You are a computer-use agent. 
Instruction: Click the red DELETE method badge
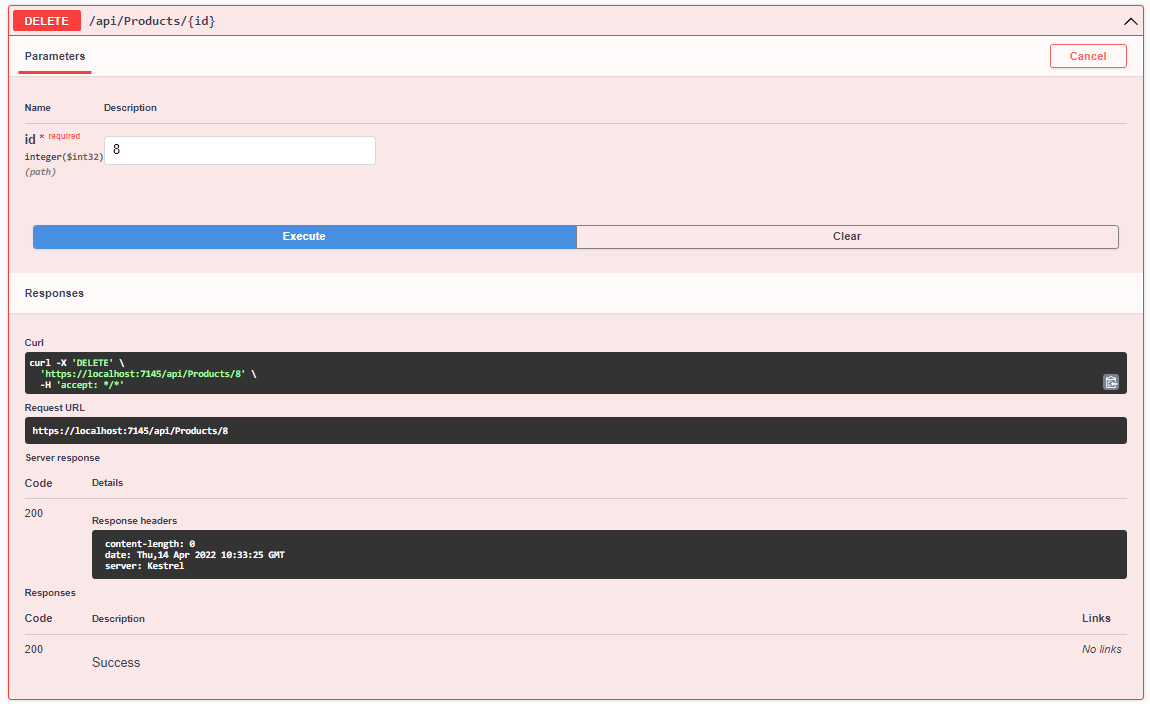pos(46,21)
